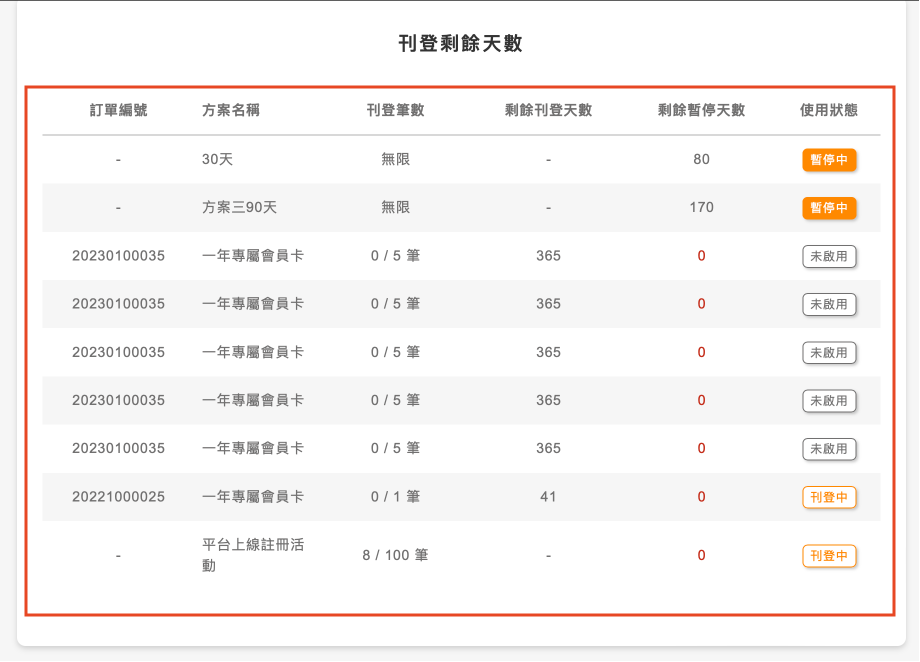Screen dimensions: 920x662
Task: Click the 0 / 1 筆 listing count
Action: pyautogui.click(x=395, y=497)
